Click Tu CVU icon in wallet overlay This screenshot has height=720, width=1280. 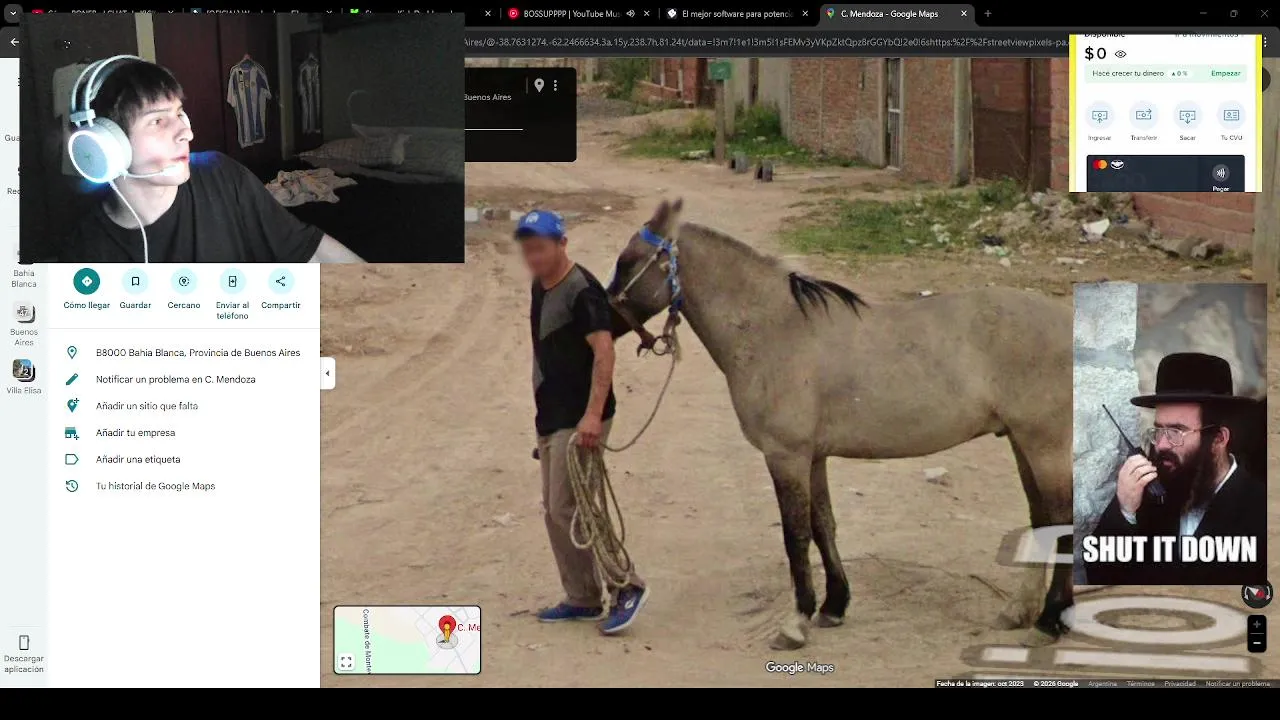tap(1231, 116)
